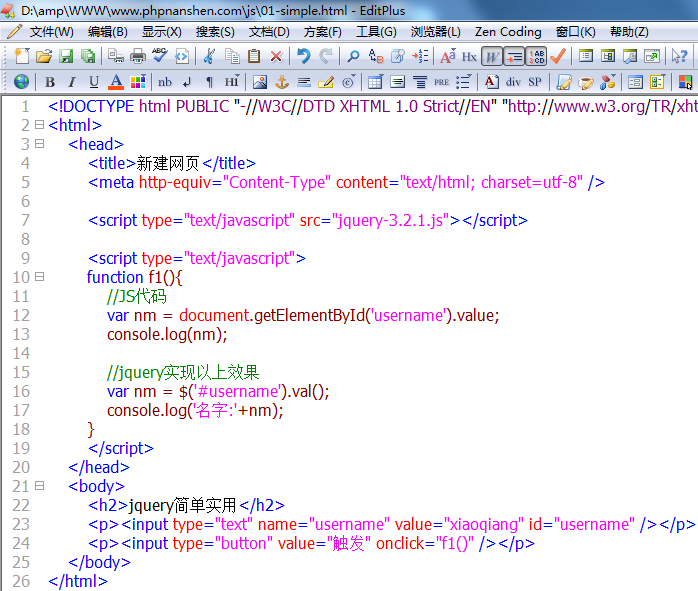Open the Hx hex viewer
This screenshot has width=698, height=591.
[469, 57]
